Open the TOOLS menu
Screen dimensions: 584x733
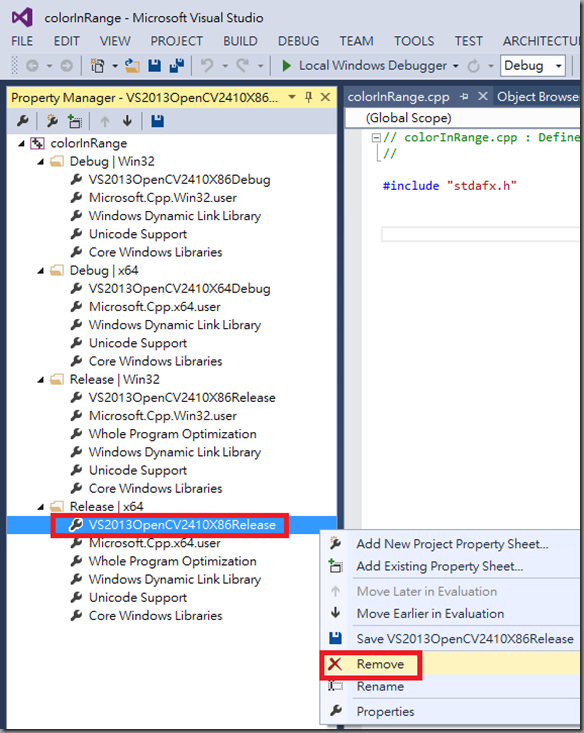[414, 41]
